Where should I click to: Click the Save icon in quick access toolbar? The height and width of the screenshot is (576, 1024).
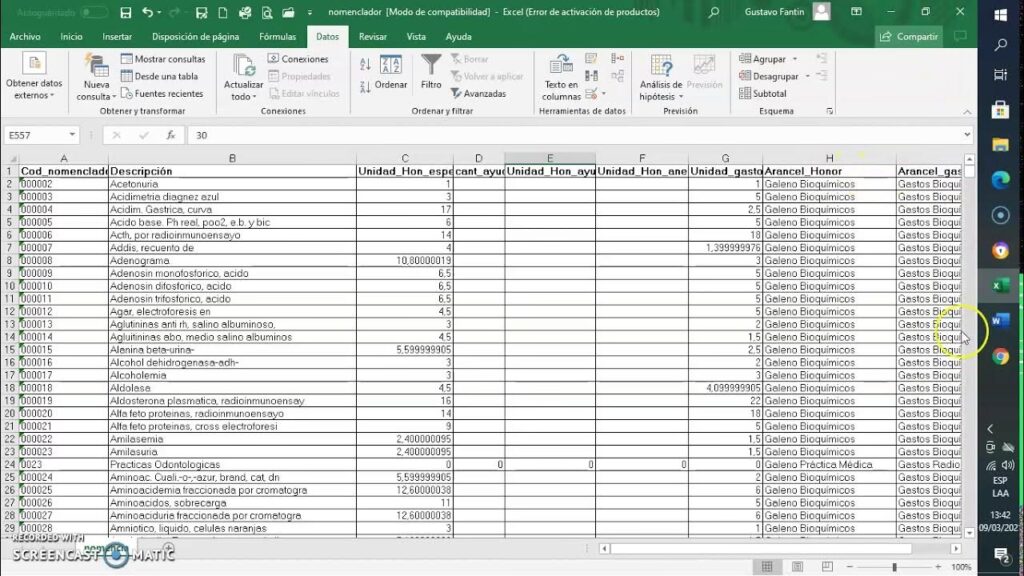(125, 12)
